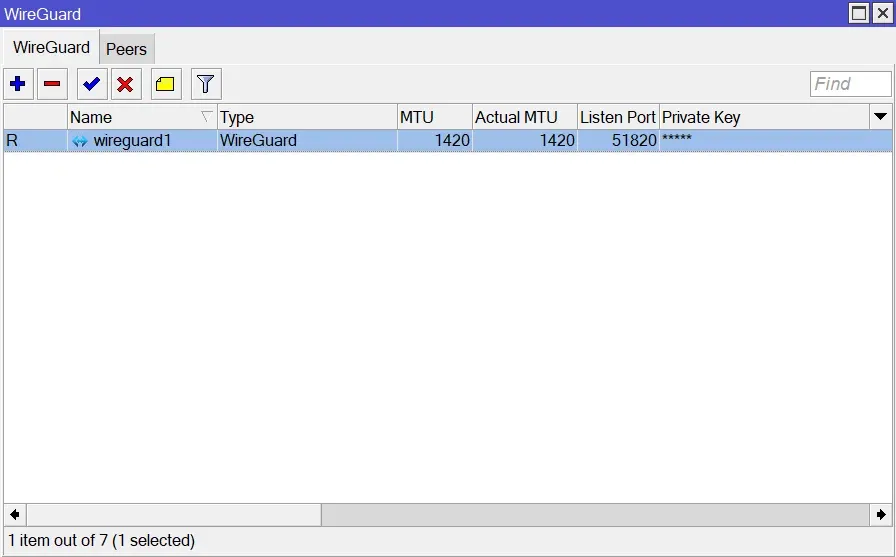Click the yellow Comment note icon
896x557 pixels.
pyautogui.click(x=166, y=84)
